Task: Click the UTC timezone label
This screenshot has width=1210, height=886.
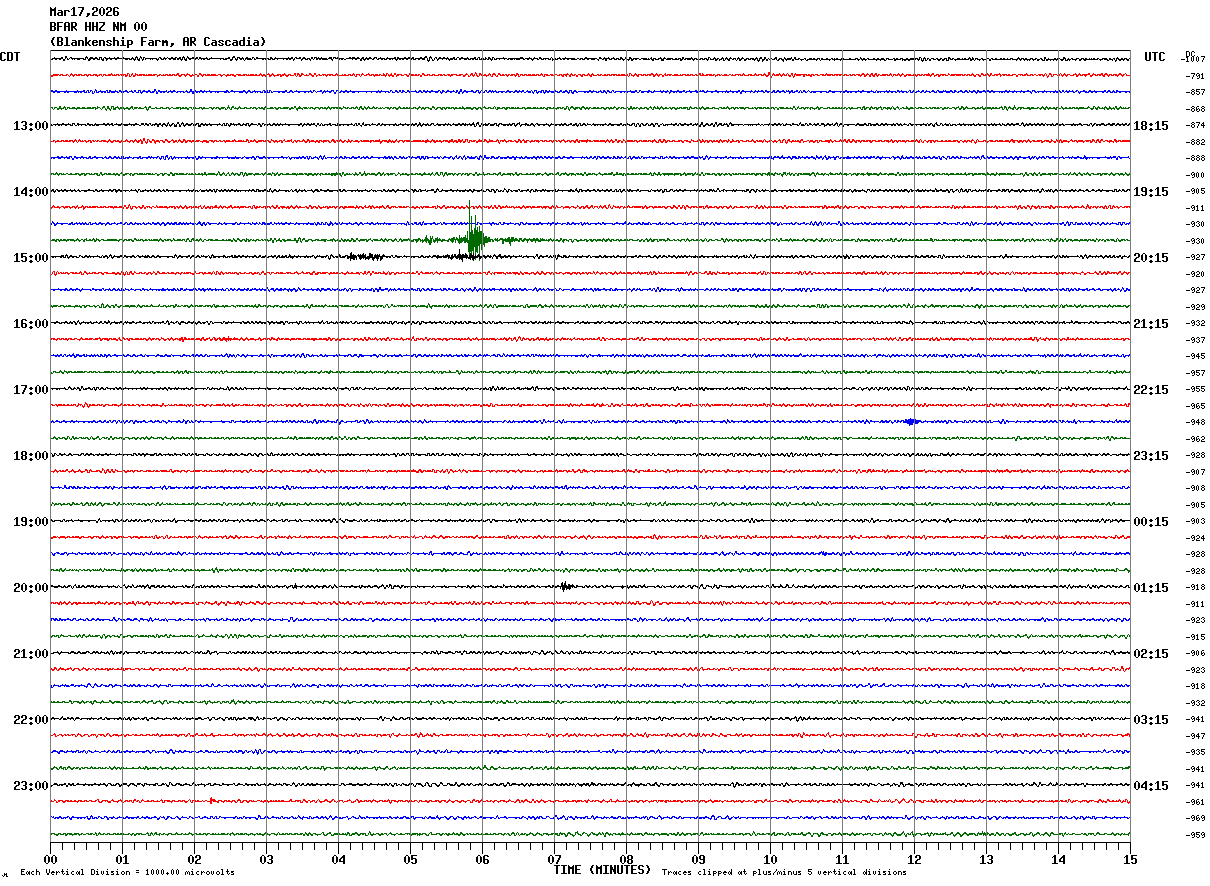Action: [1155, 57]
